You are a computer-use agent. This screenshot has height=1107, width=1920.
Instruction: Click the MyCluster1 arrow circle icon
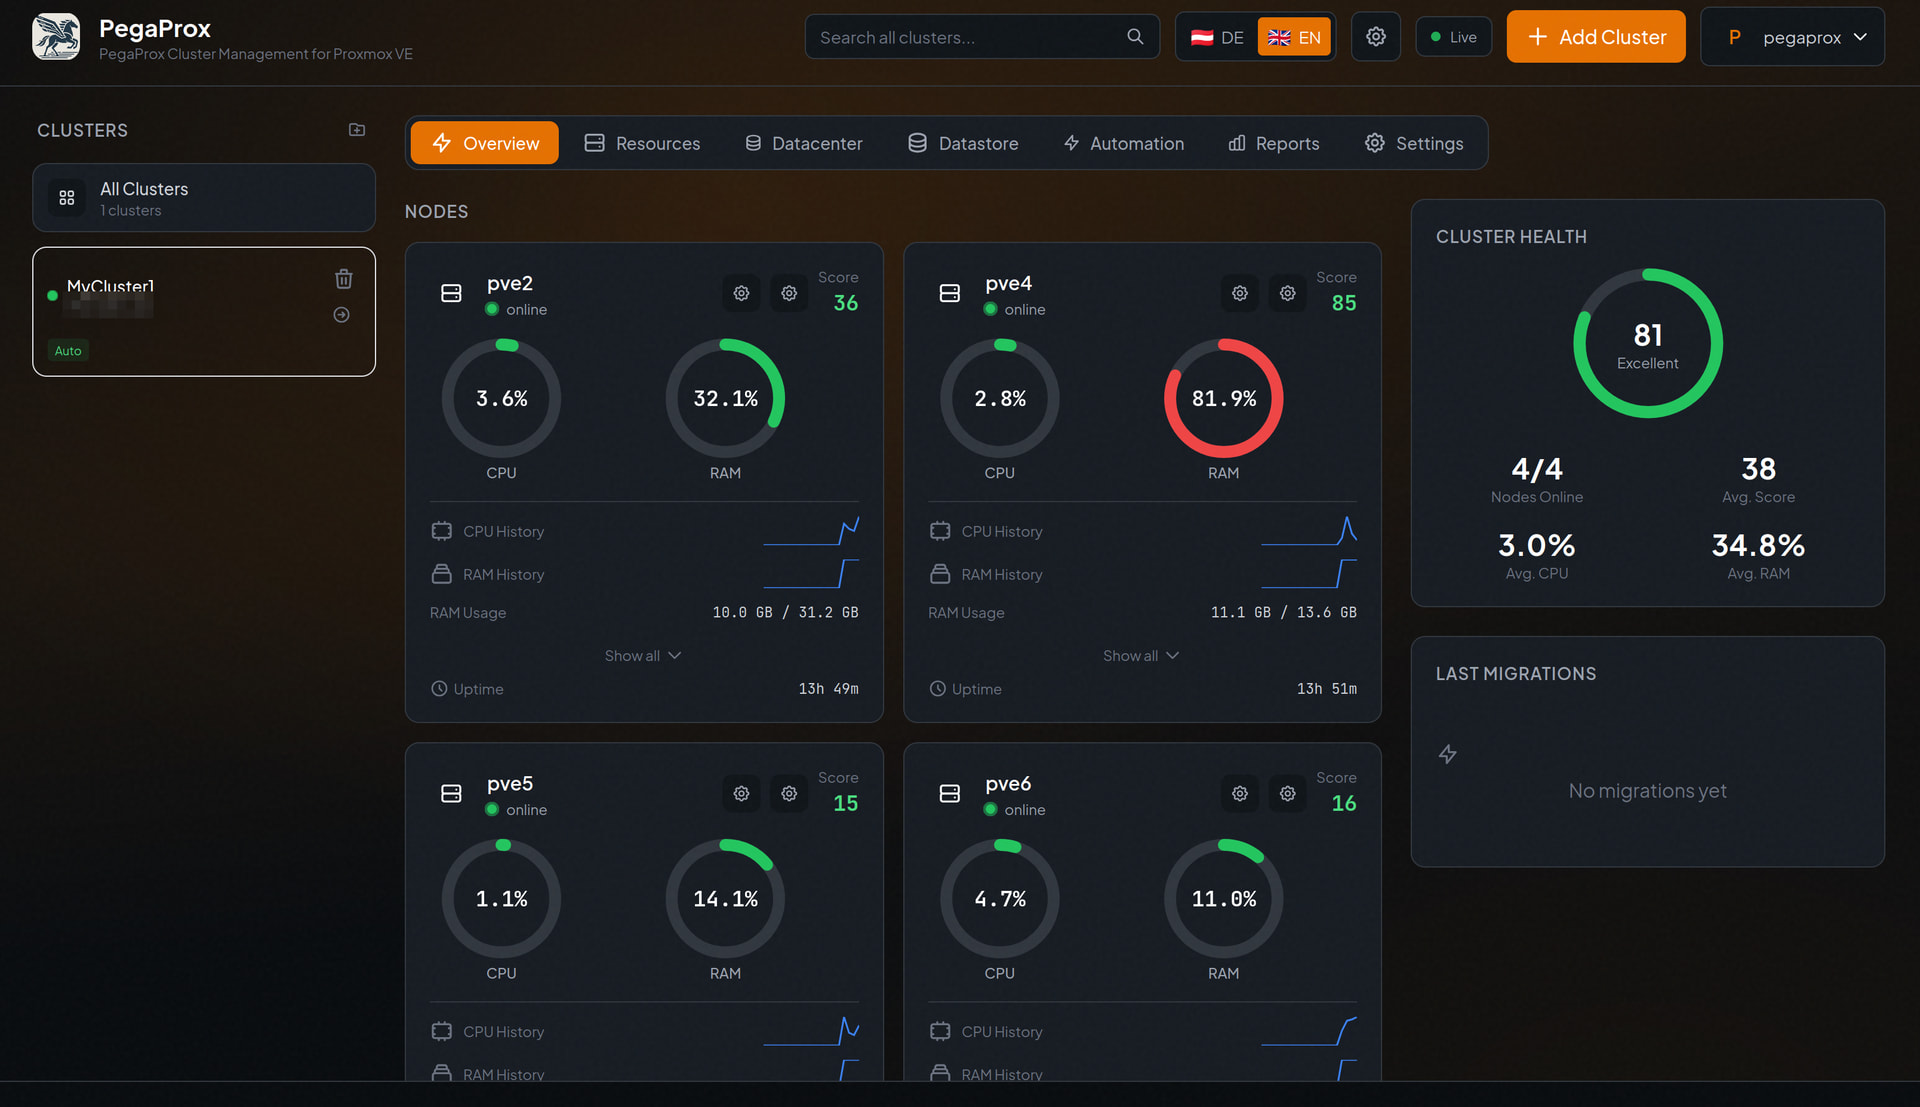tap(341, 315)
